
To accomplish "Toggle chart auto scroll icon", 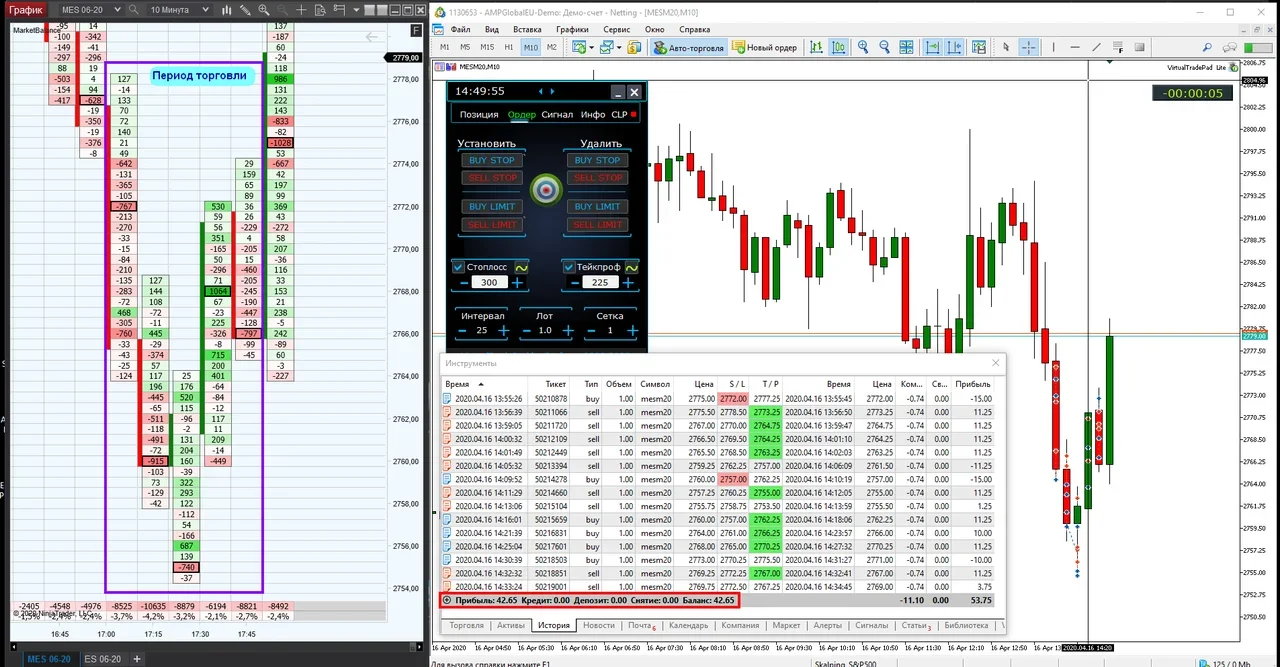I will tap(933, 47).
